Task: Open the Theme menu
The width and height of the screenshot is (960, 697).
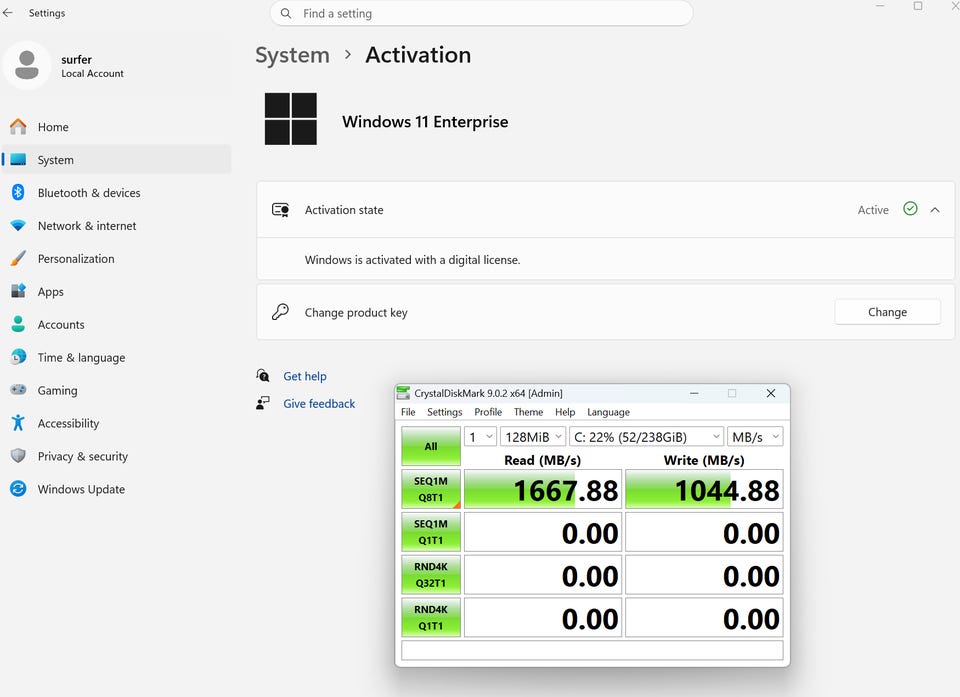Action: pyautogui.click(x=528, y=412)
